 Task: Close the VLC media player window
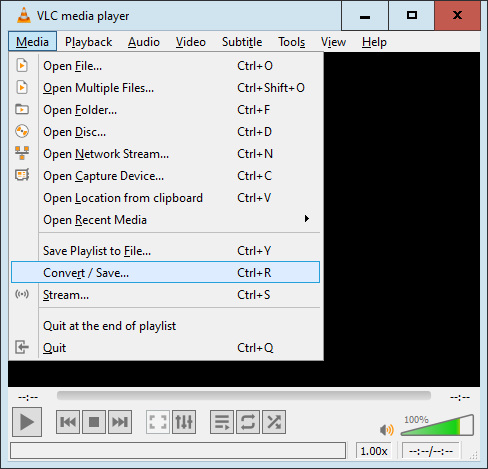pyautogui.click(x=457, y=15)
